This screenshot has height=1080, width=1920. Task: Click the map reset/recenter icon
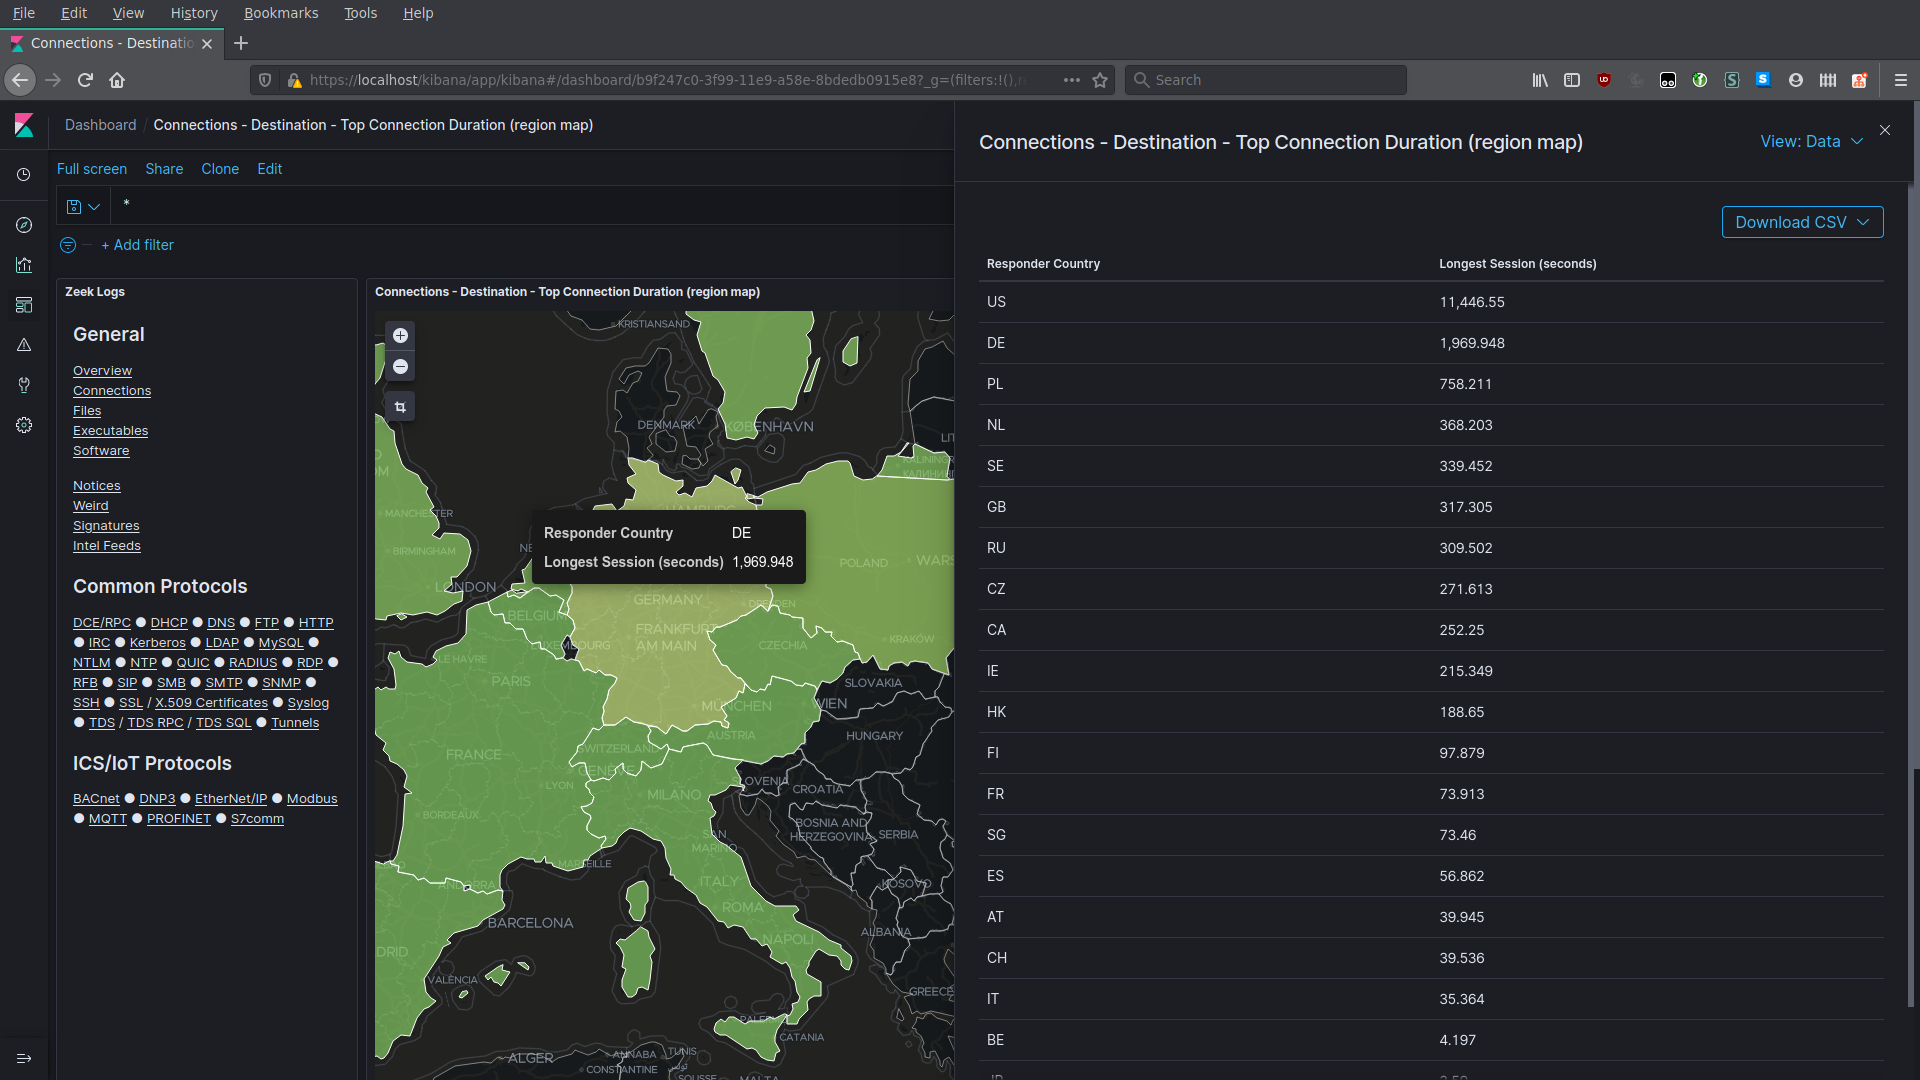click(x=400, y=406)
